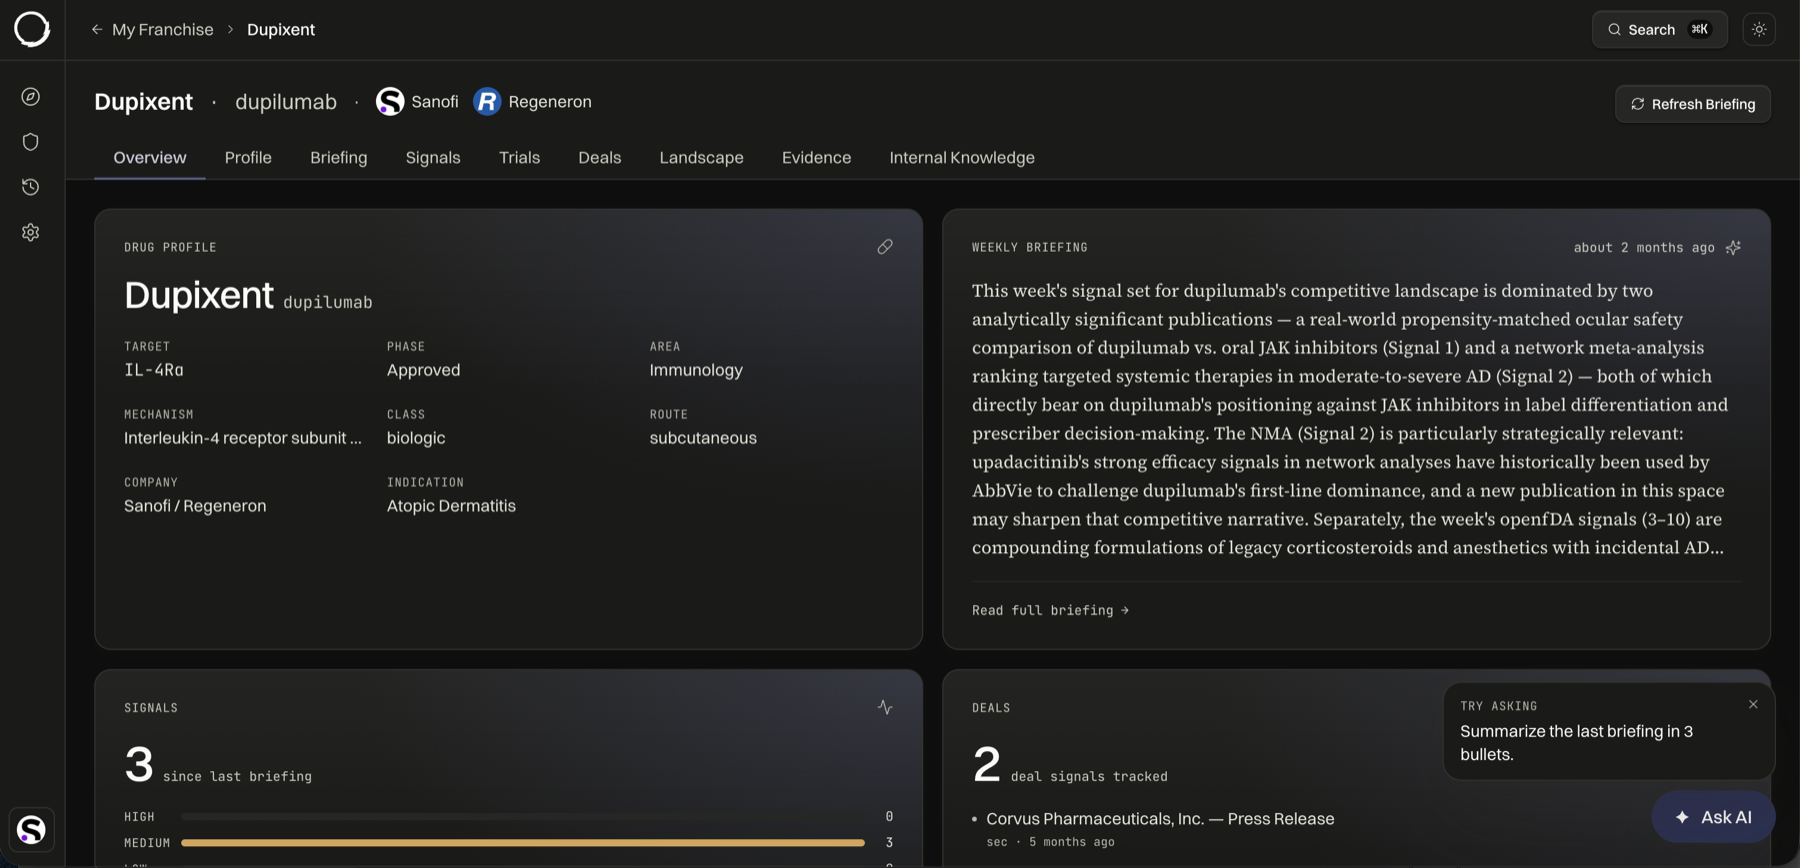Open the history clock icon in sidebar

pos(31,187)
